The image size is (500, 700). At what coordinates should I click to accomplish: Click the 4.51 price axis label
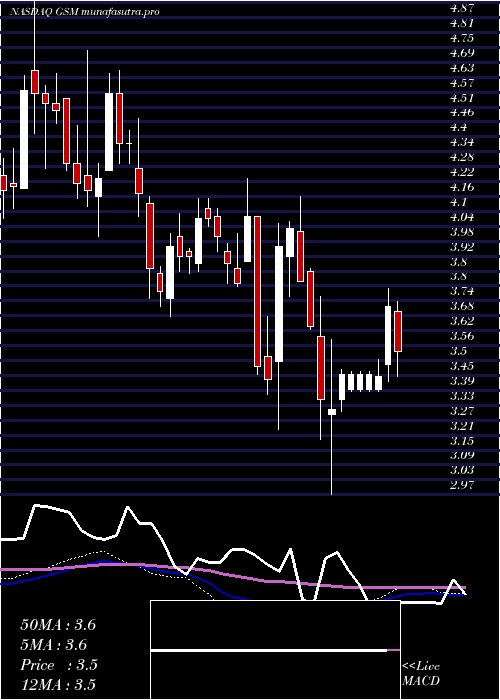coord(462,97)
